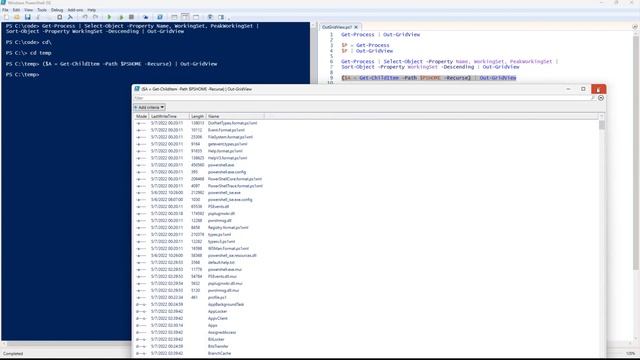Select the Event.Format.ps1xml row
The image size is (640, 360).
366,130
